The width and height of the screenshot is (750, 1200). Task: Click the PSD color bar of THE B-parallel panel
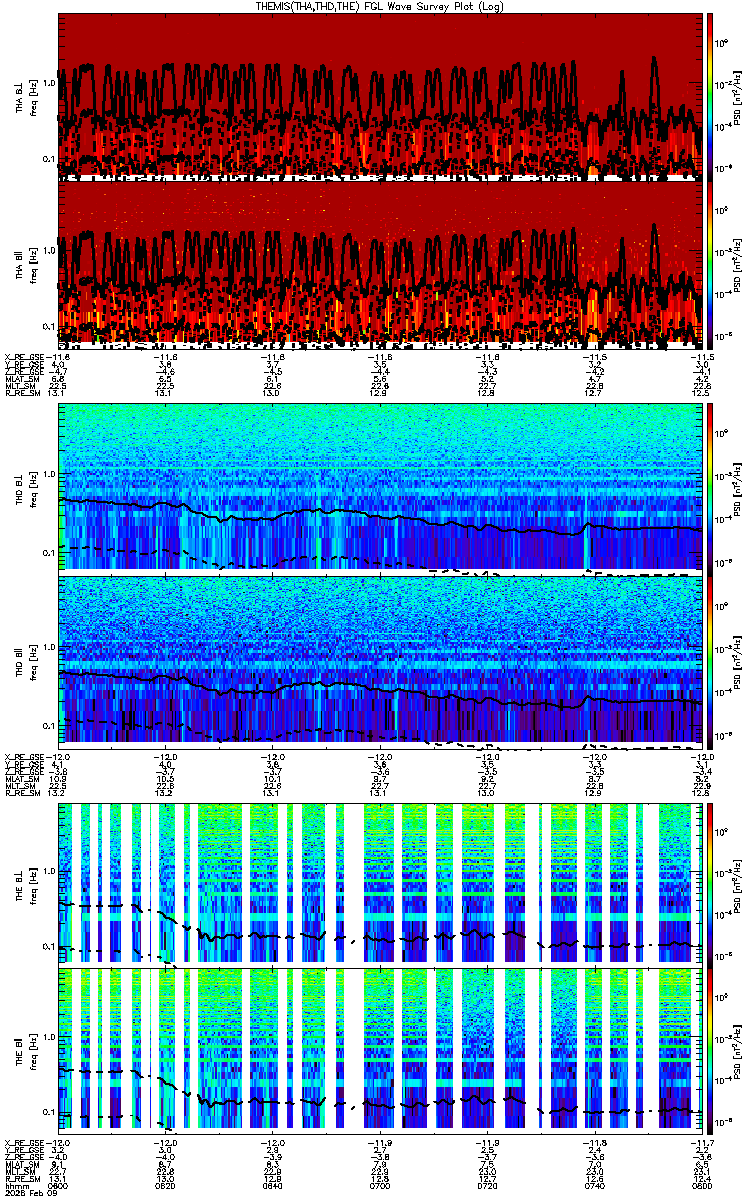point(711,1051)
